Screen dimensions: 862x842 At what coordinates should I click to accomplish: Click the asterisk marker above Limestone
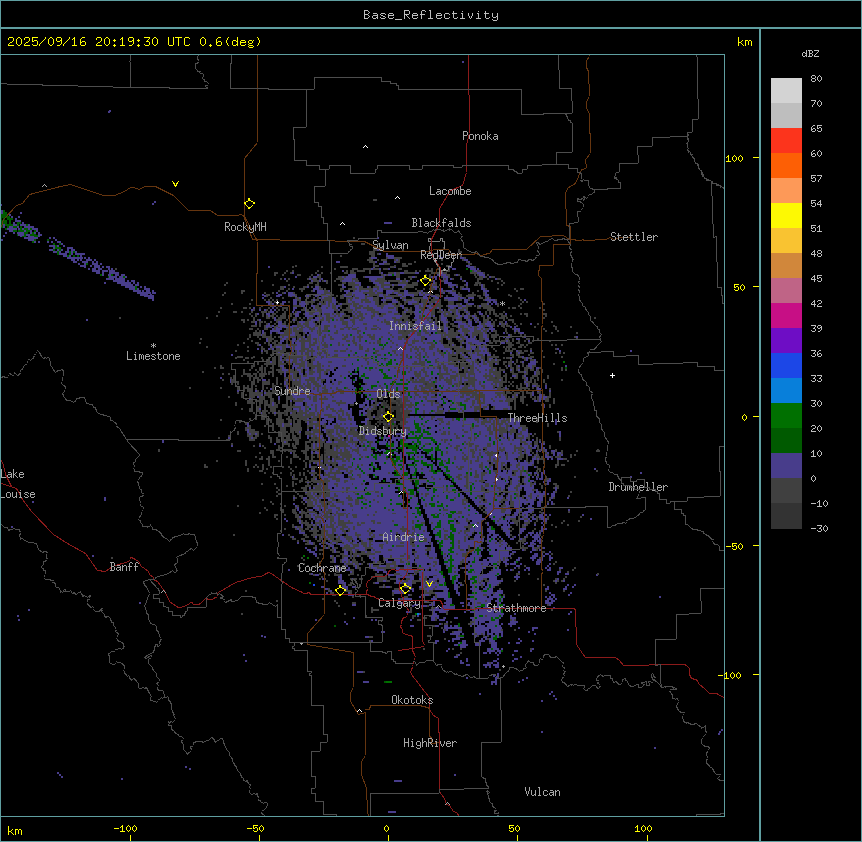pyautogui.click(x=153, y=345)
